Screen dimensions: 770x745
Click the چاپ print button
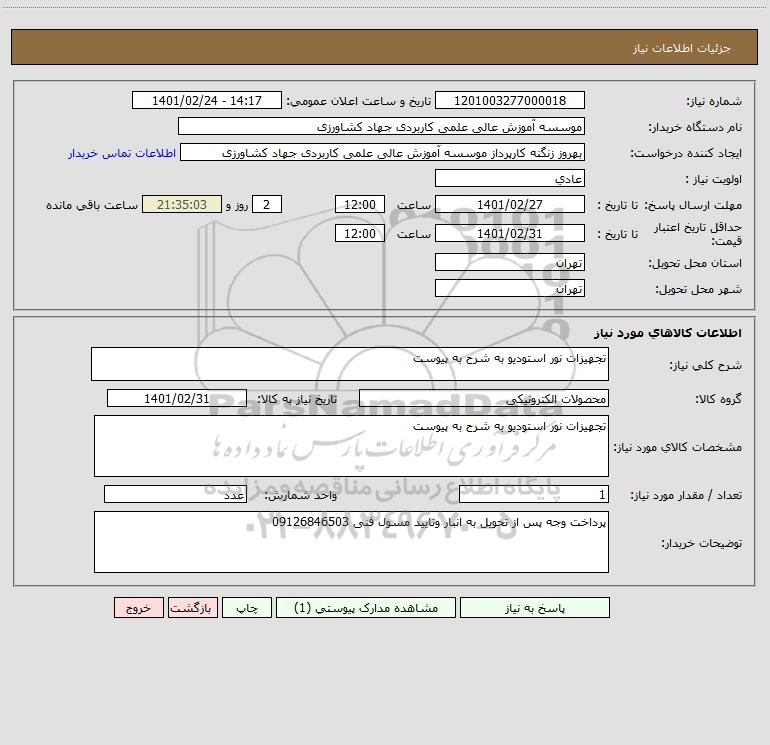click(247, 607)
